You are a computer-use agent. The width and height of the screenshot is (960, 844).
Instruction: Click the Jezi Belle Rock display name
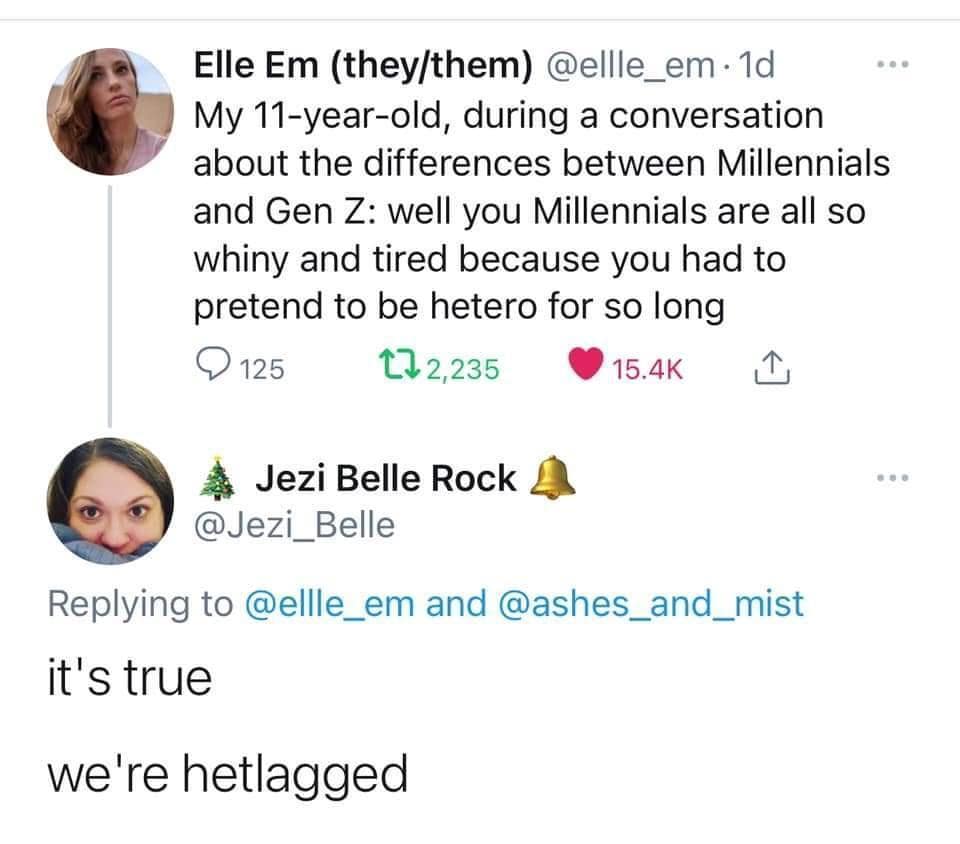(385, 479)
